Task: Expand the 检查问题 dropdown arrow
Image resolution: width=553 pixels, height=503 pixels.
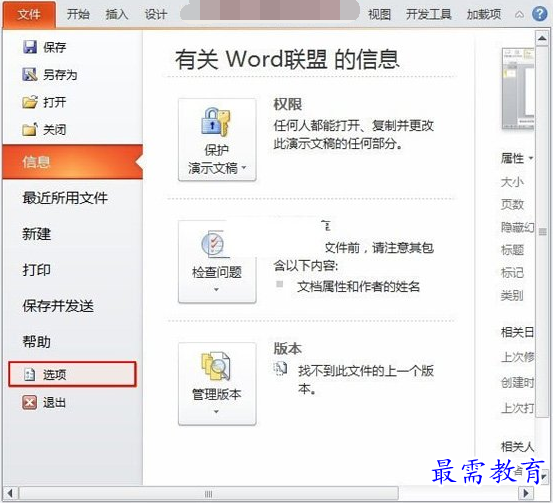Action: [x=217, y=290]
